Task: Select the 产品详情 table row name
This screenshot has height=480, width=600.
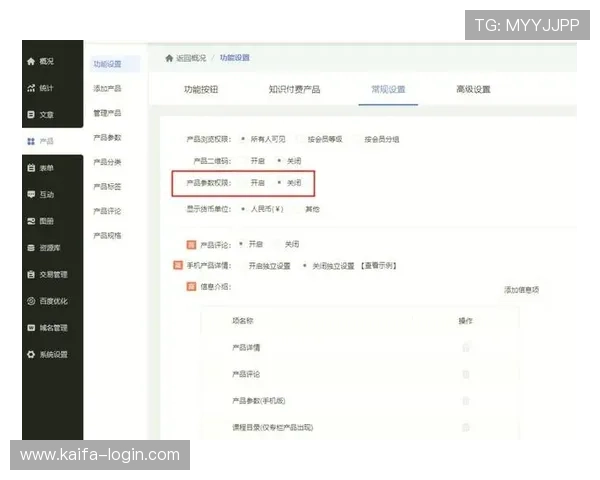Action: click(246, 348)
